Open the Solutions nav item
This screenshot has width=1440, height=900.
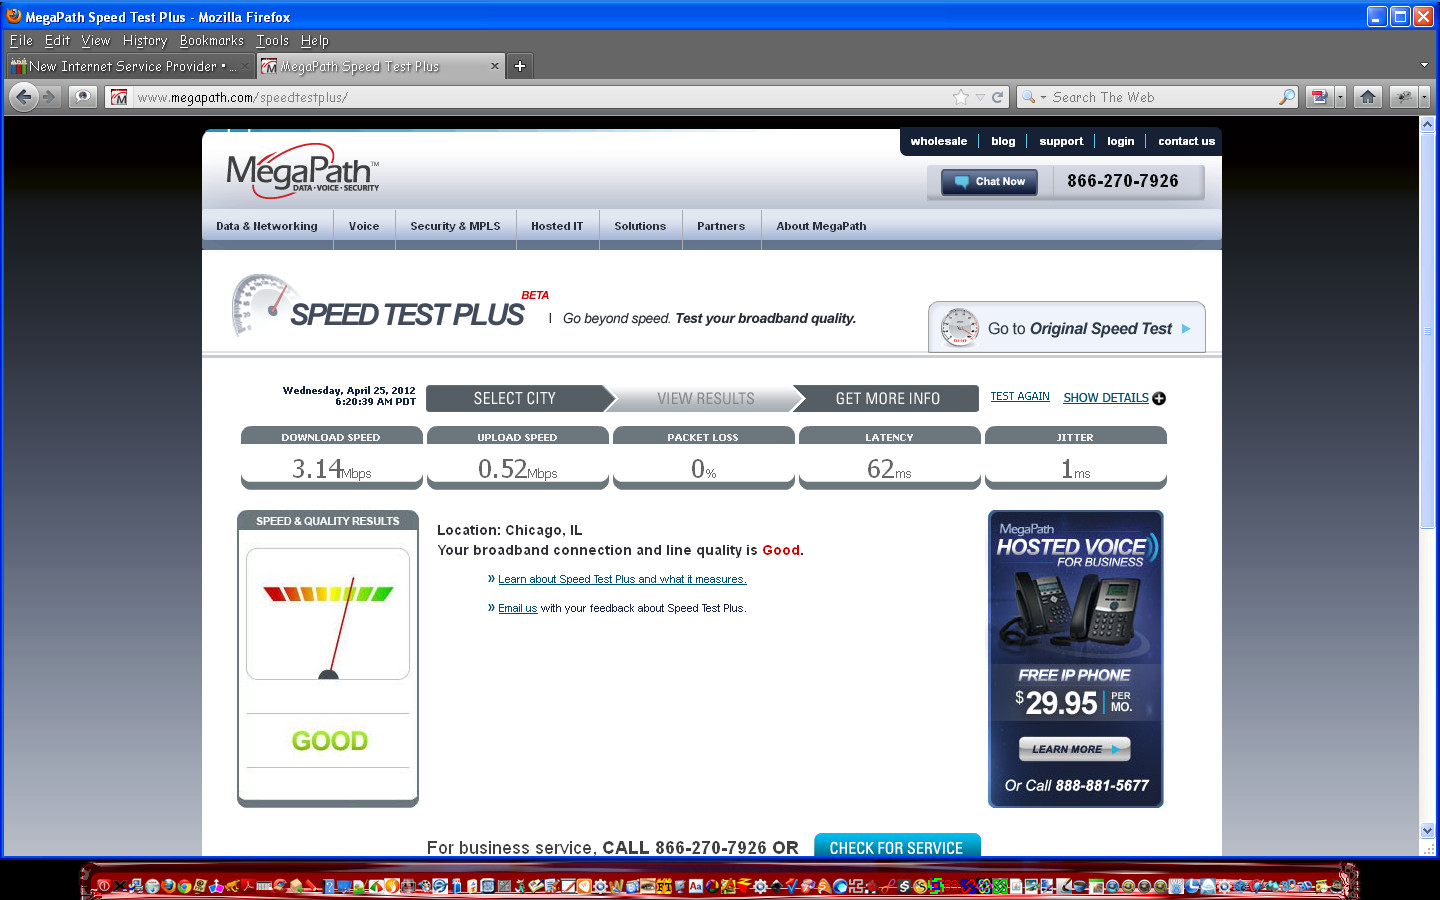pos(640,226)
